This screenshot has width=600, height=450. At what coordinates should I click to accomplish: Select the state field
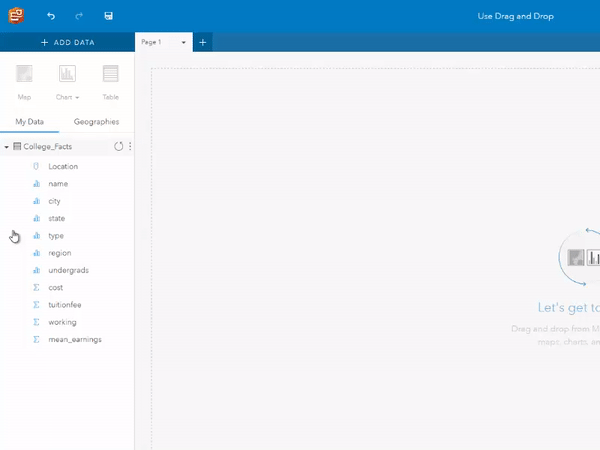(57, 218)
